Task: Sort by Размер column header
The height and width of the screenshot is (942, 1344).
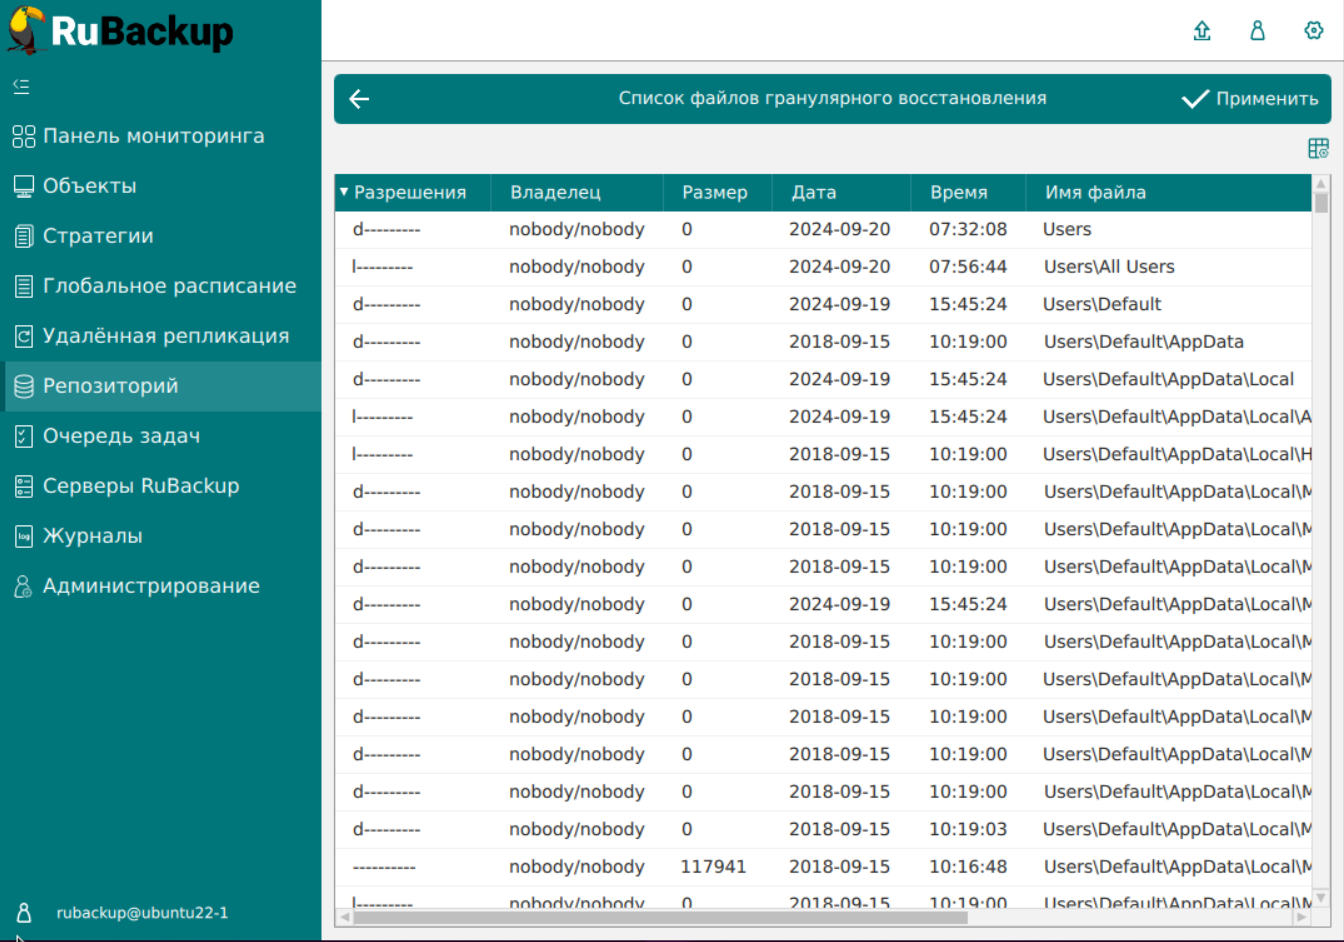Action: [x=714, y=193]
